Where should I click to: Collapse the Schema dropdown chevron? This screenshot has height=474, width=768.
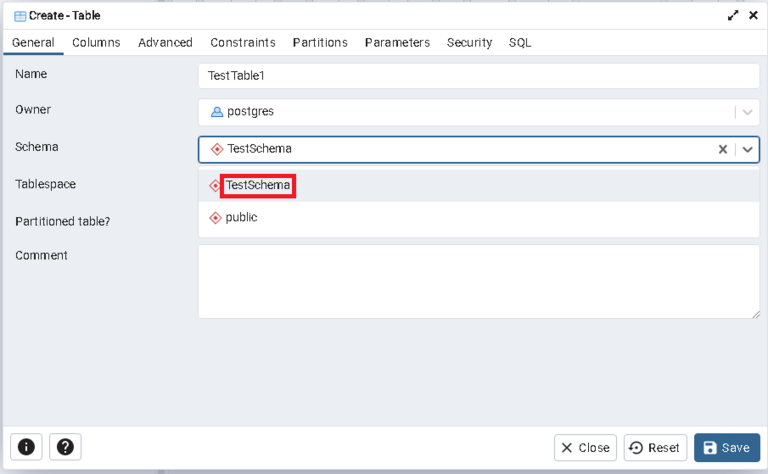(x=747, y=149)
